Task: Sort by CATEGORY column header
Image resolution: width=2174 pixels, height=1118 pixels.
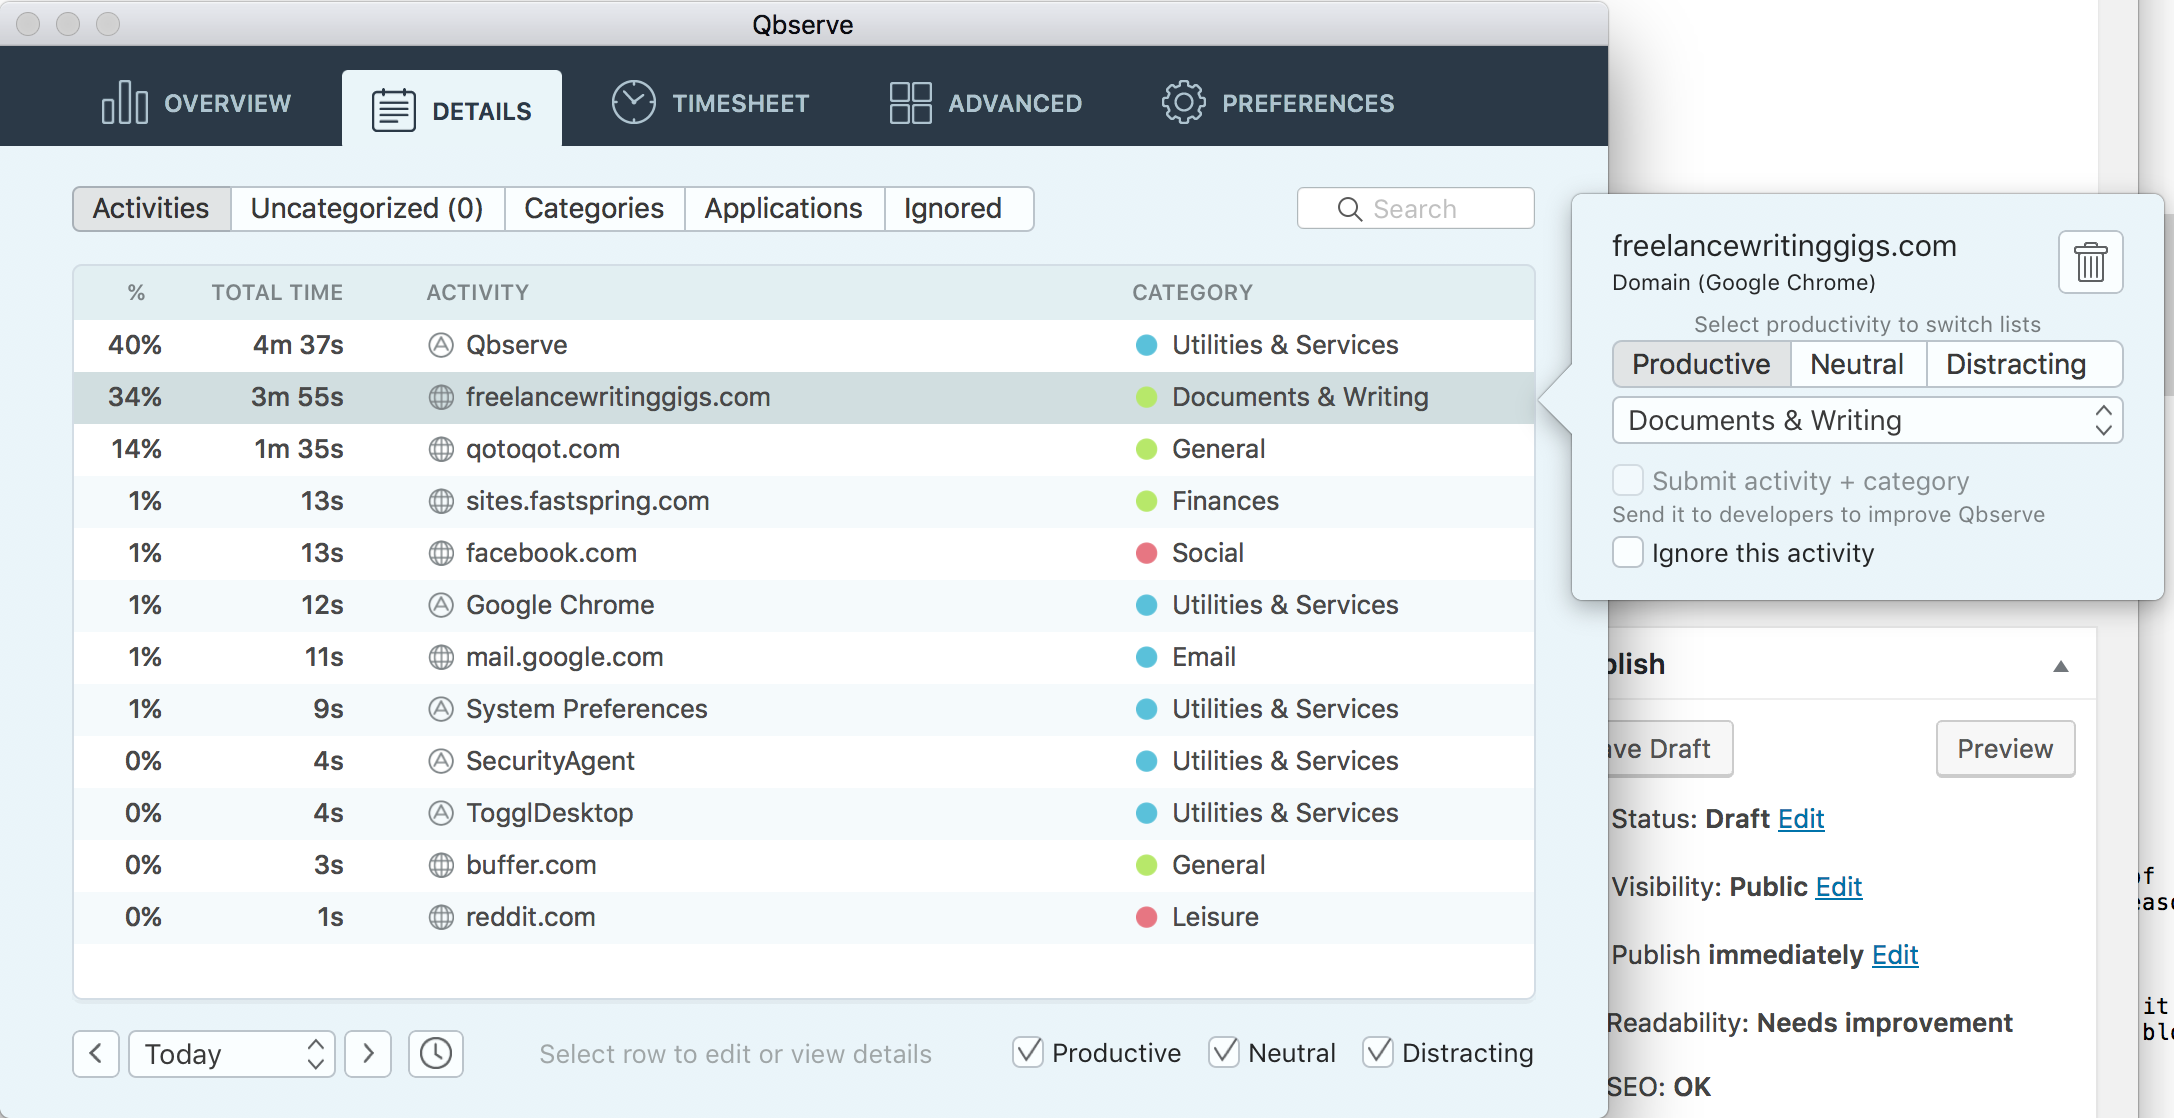Action: [1192, 292]
